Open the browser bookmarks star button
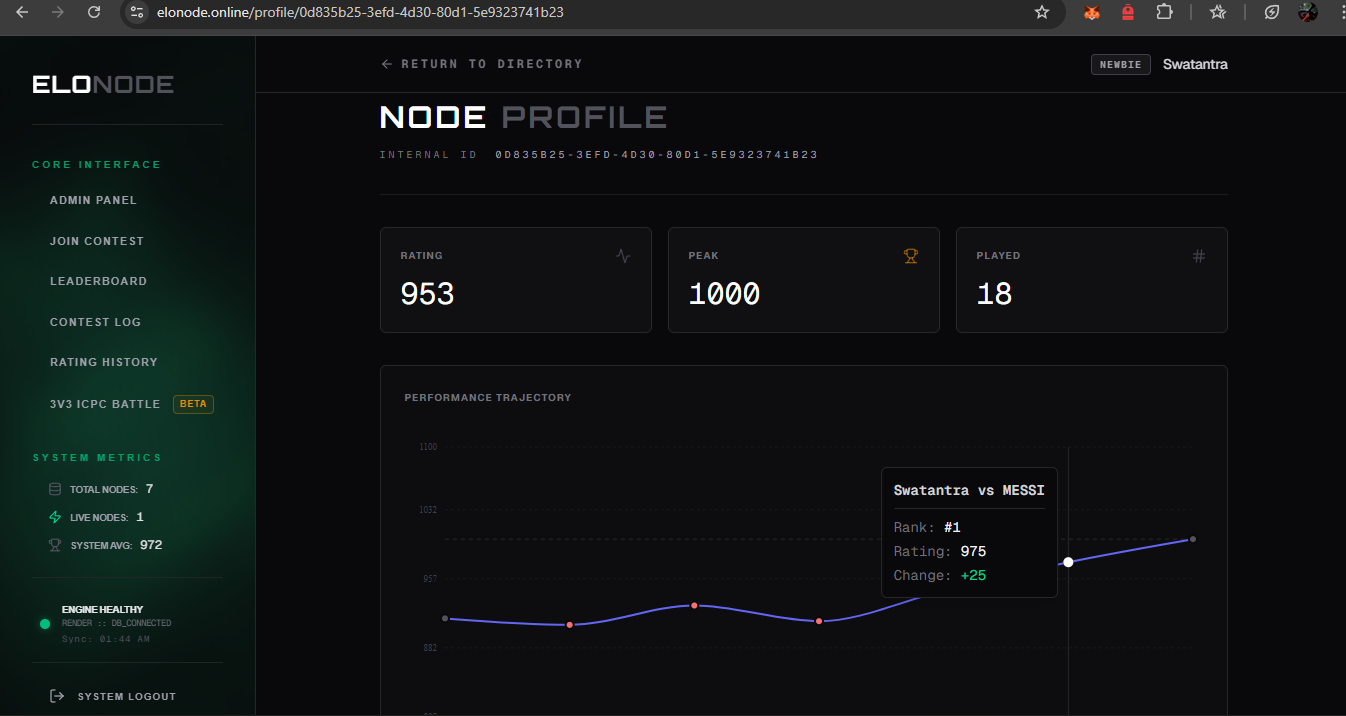The image size is (1346, 716). pos(1218,12)
